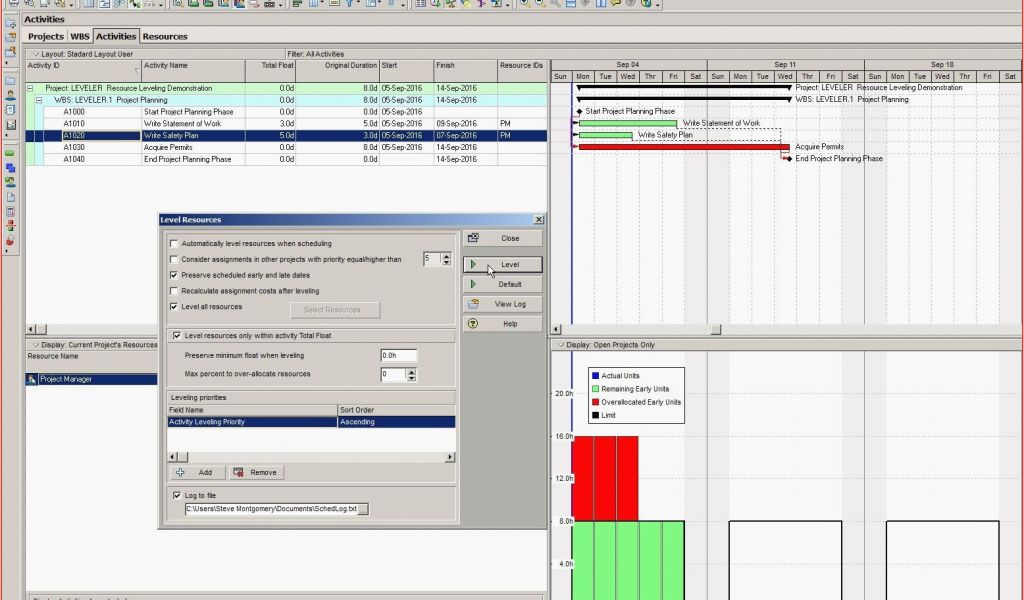Uncheck Level all resources checkbox

(175, 307)
